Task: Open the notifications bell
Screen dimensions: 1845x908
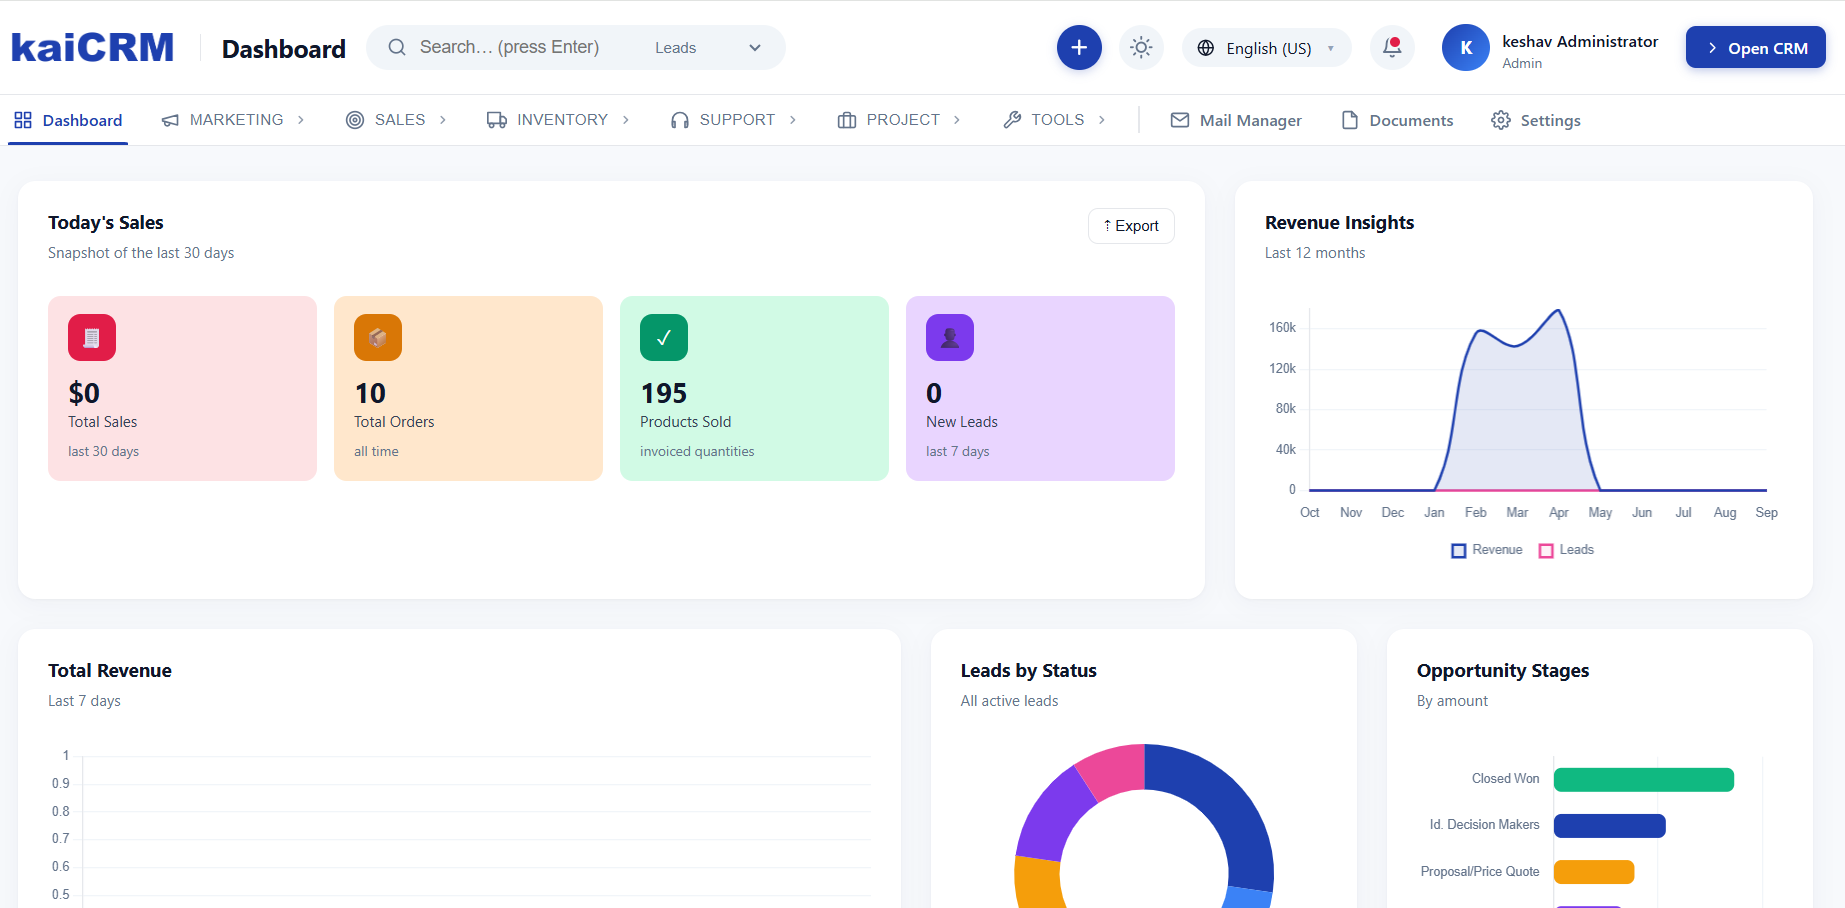Action: (1392, 47)
